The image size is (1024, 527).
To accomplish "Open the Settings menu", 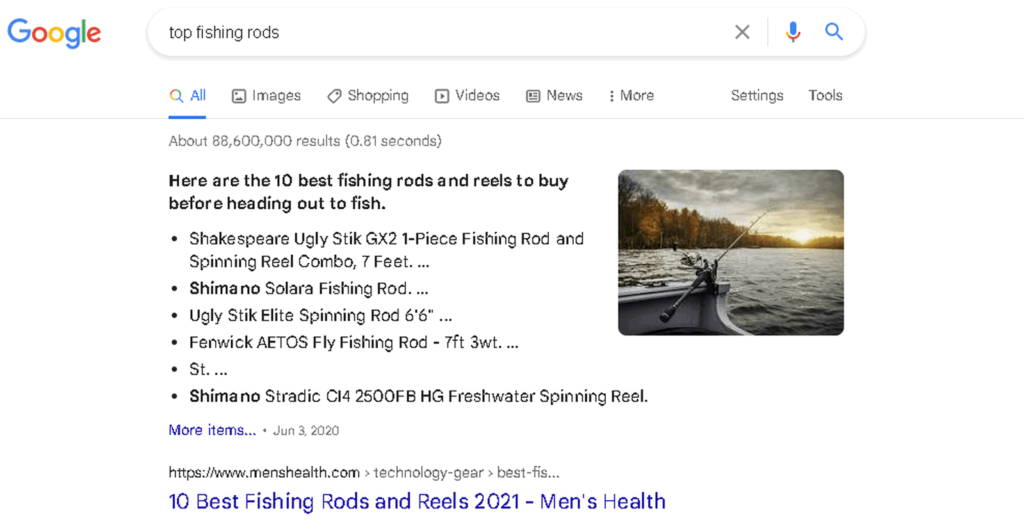I will pyautogui.click(x=757, y=96).
